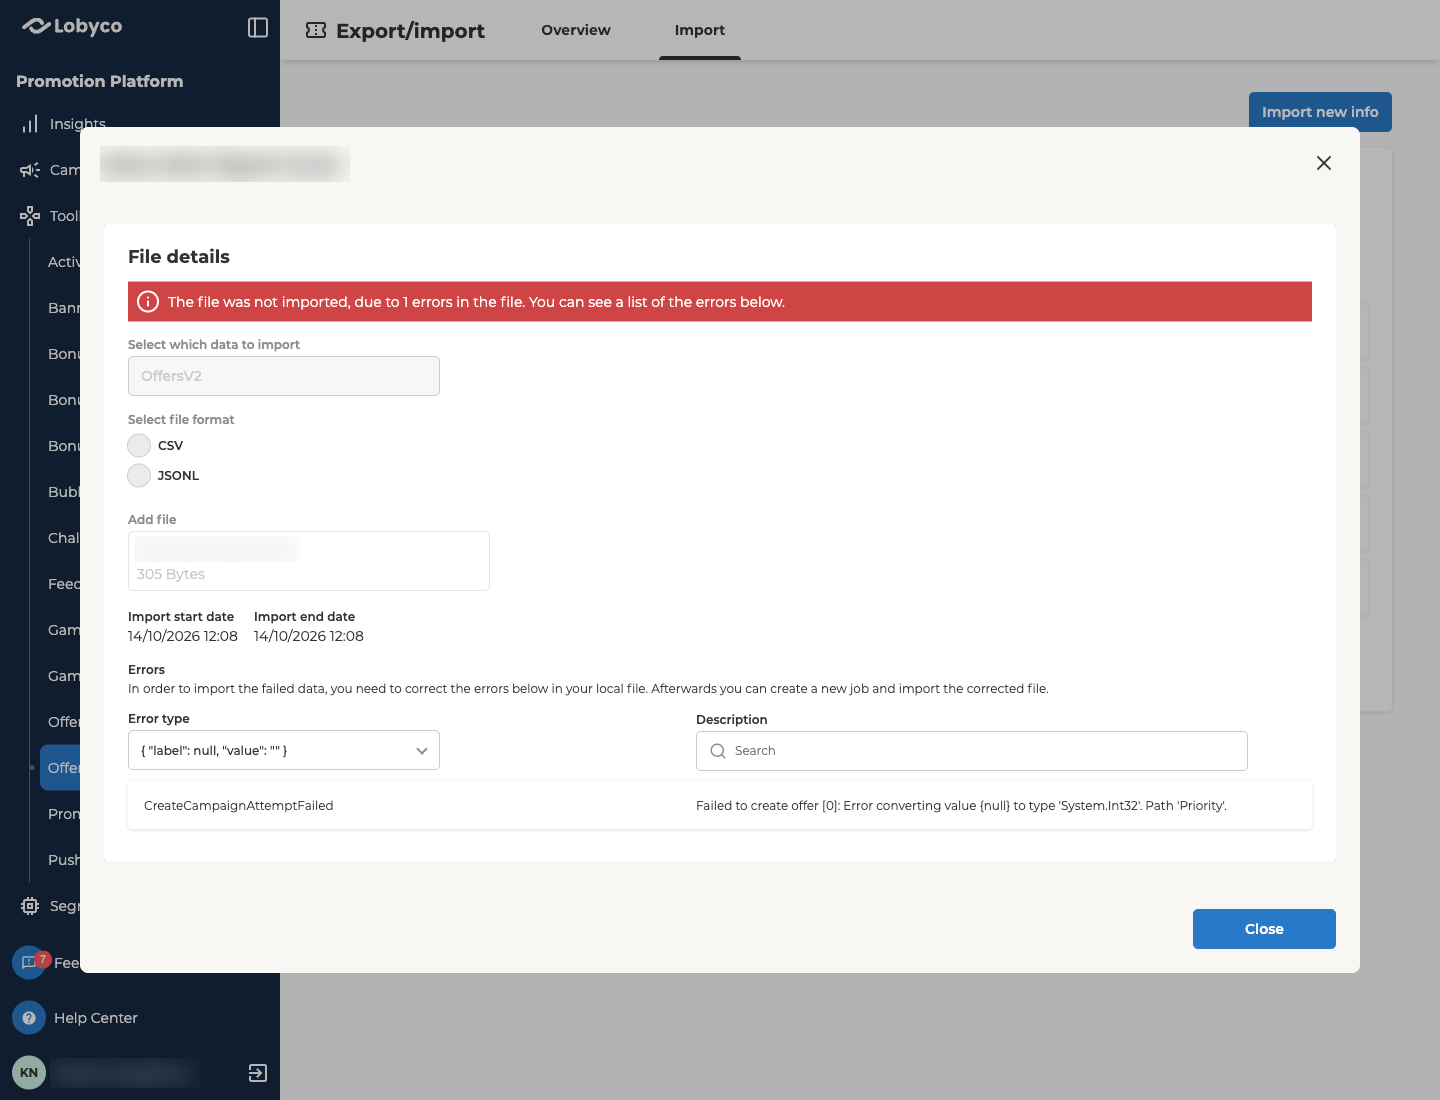
Task: Open the Campaigns megaphone icon
Action: tap(30, 170)
